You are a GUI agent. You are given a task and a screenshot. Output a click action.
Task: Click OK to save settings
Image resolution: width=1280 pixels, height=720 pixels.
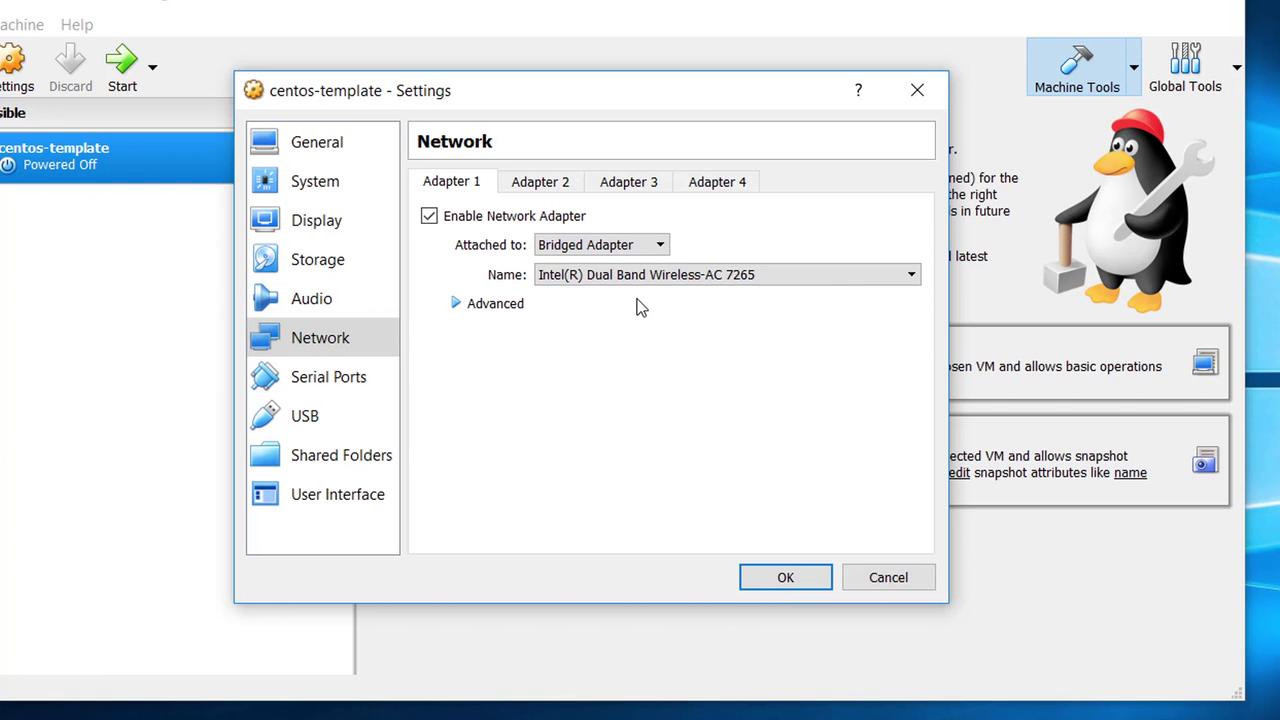[785, 577]
